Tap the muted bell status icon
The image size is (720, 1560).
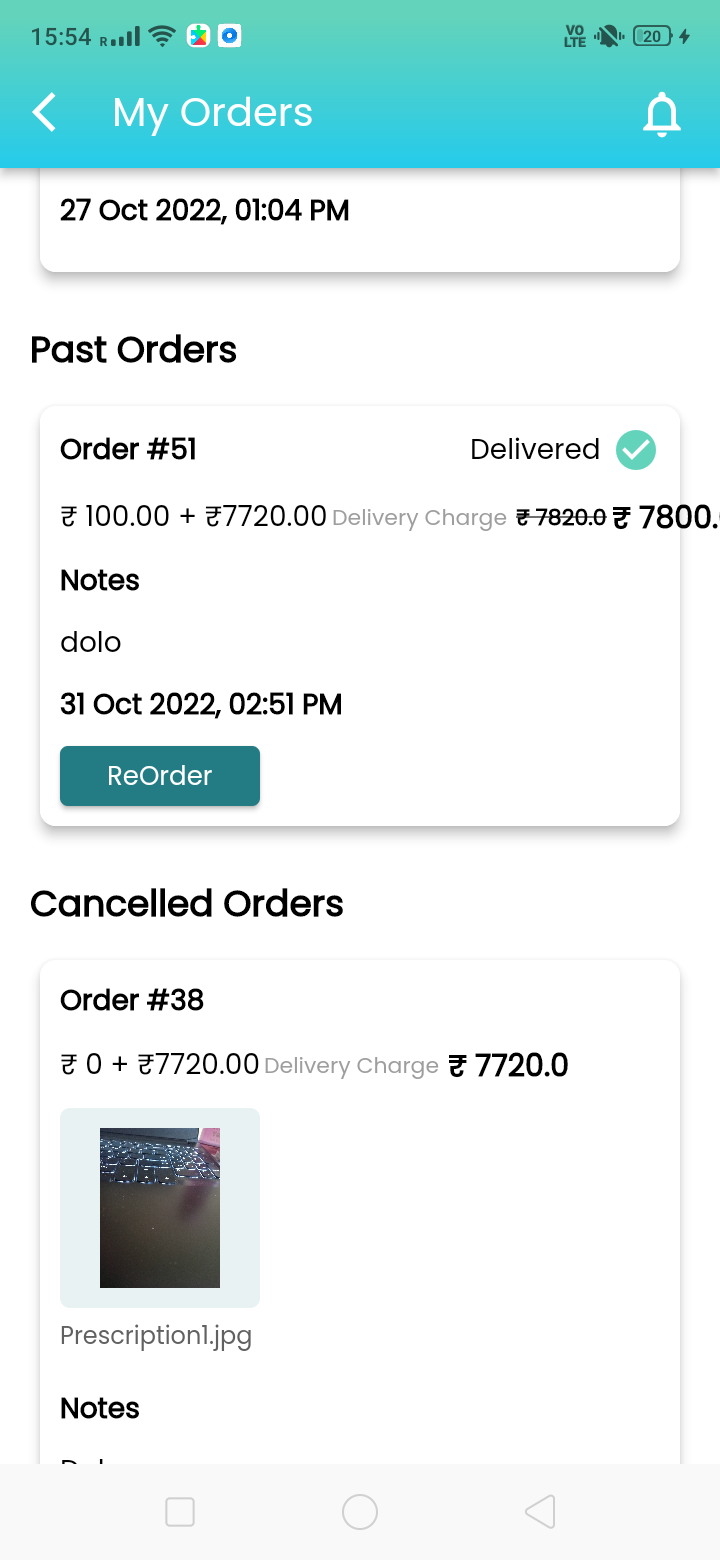607,37
